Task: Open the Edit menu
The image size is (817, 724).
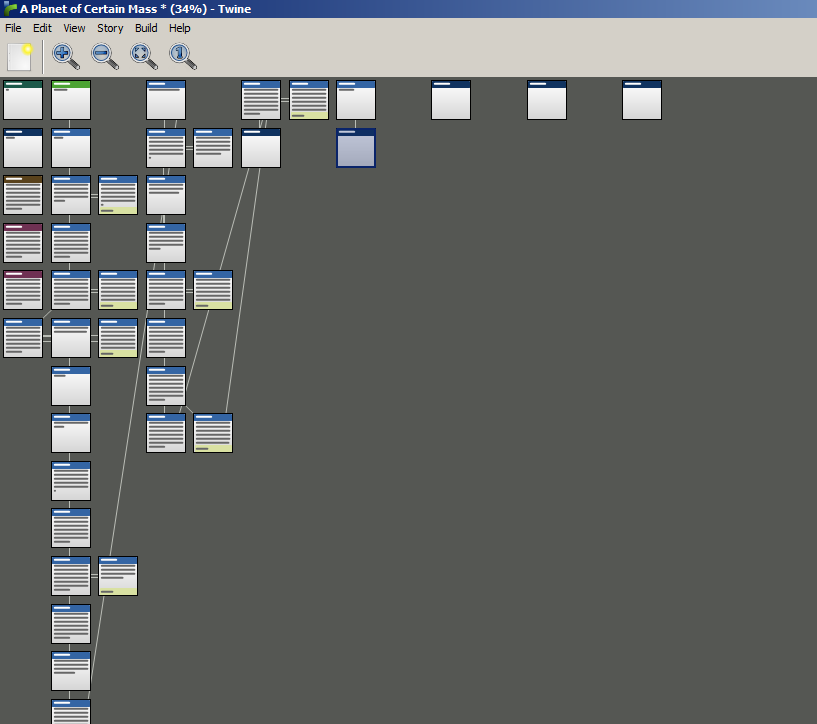Action: [x=42, y=28]
